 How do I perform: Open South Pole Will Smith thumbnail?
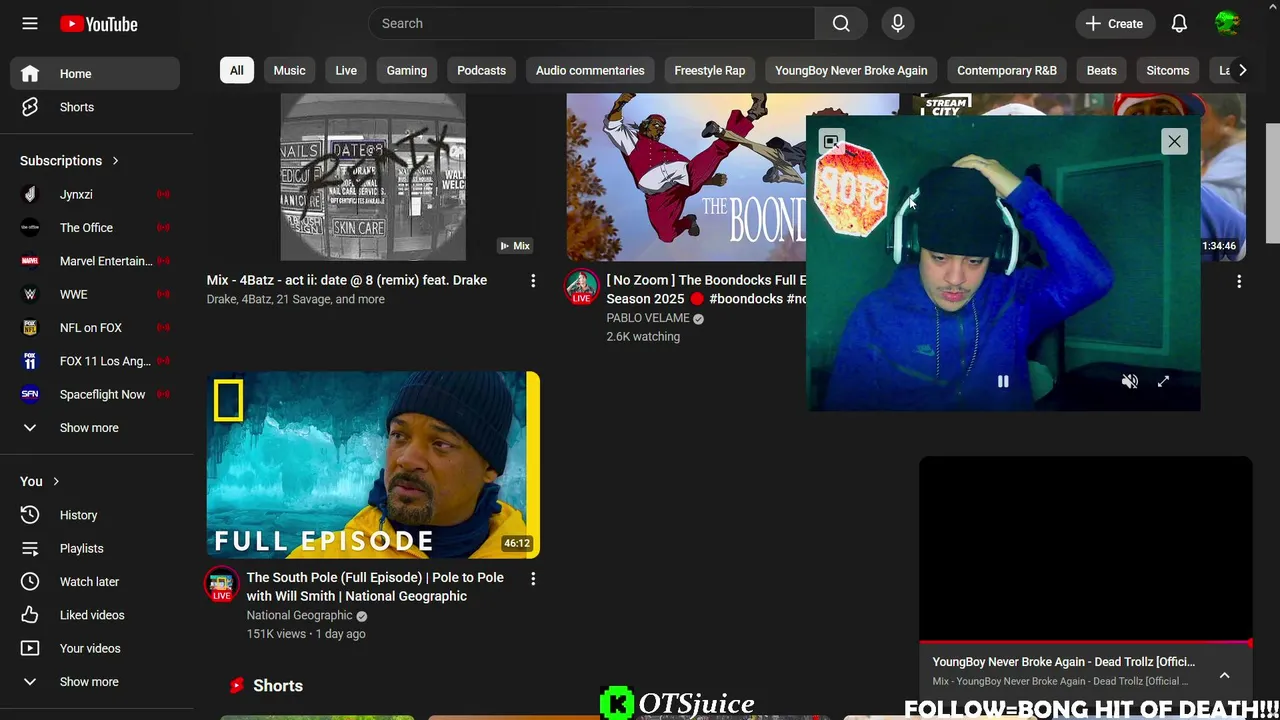(373, 465)
